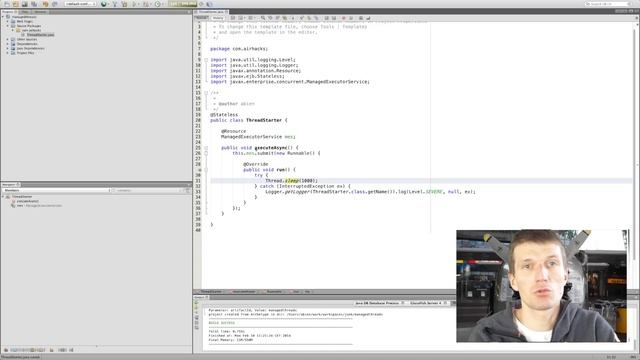
Task: Open the GlassFish Server 4 output tab
Action: pyautogui.click(x=428, y=303)
